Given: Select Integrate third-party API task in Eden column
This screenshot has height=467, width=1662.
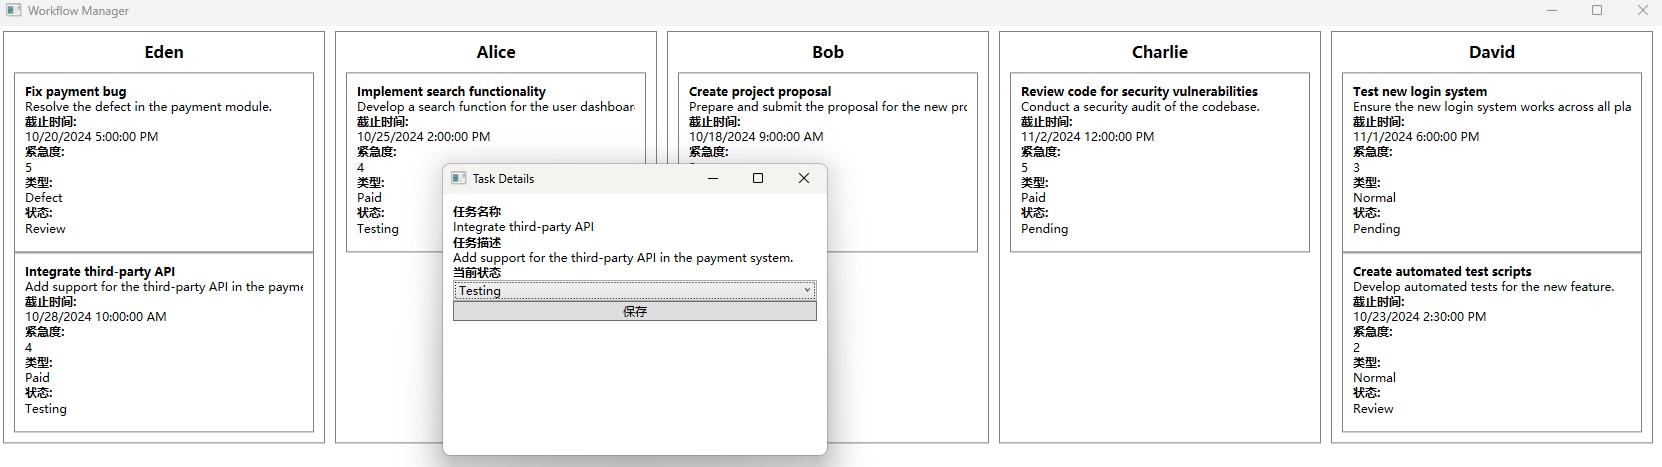Looking at the screenshot, I should (164, 341).
